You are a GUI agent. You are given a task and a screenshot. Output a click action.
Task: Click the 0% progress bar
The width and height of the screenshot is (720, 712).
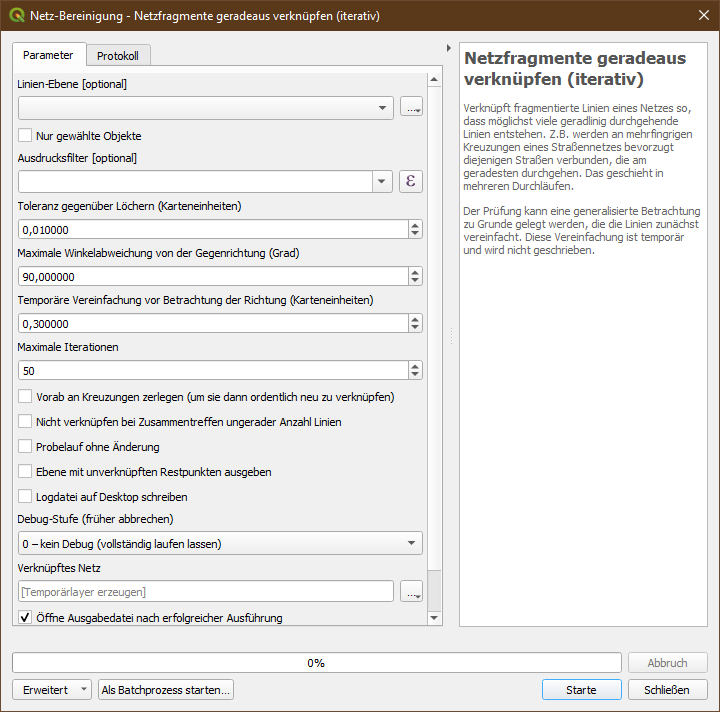pos(315,662)
